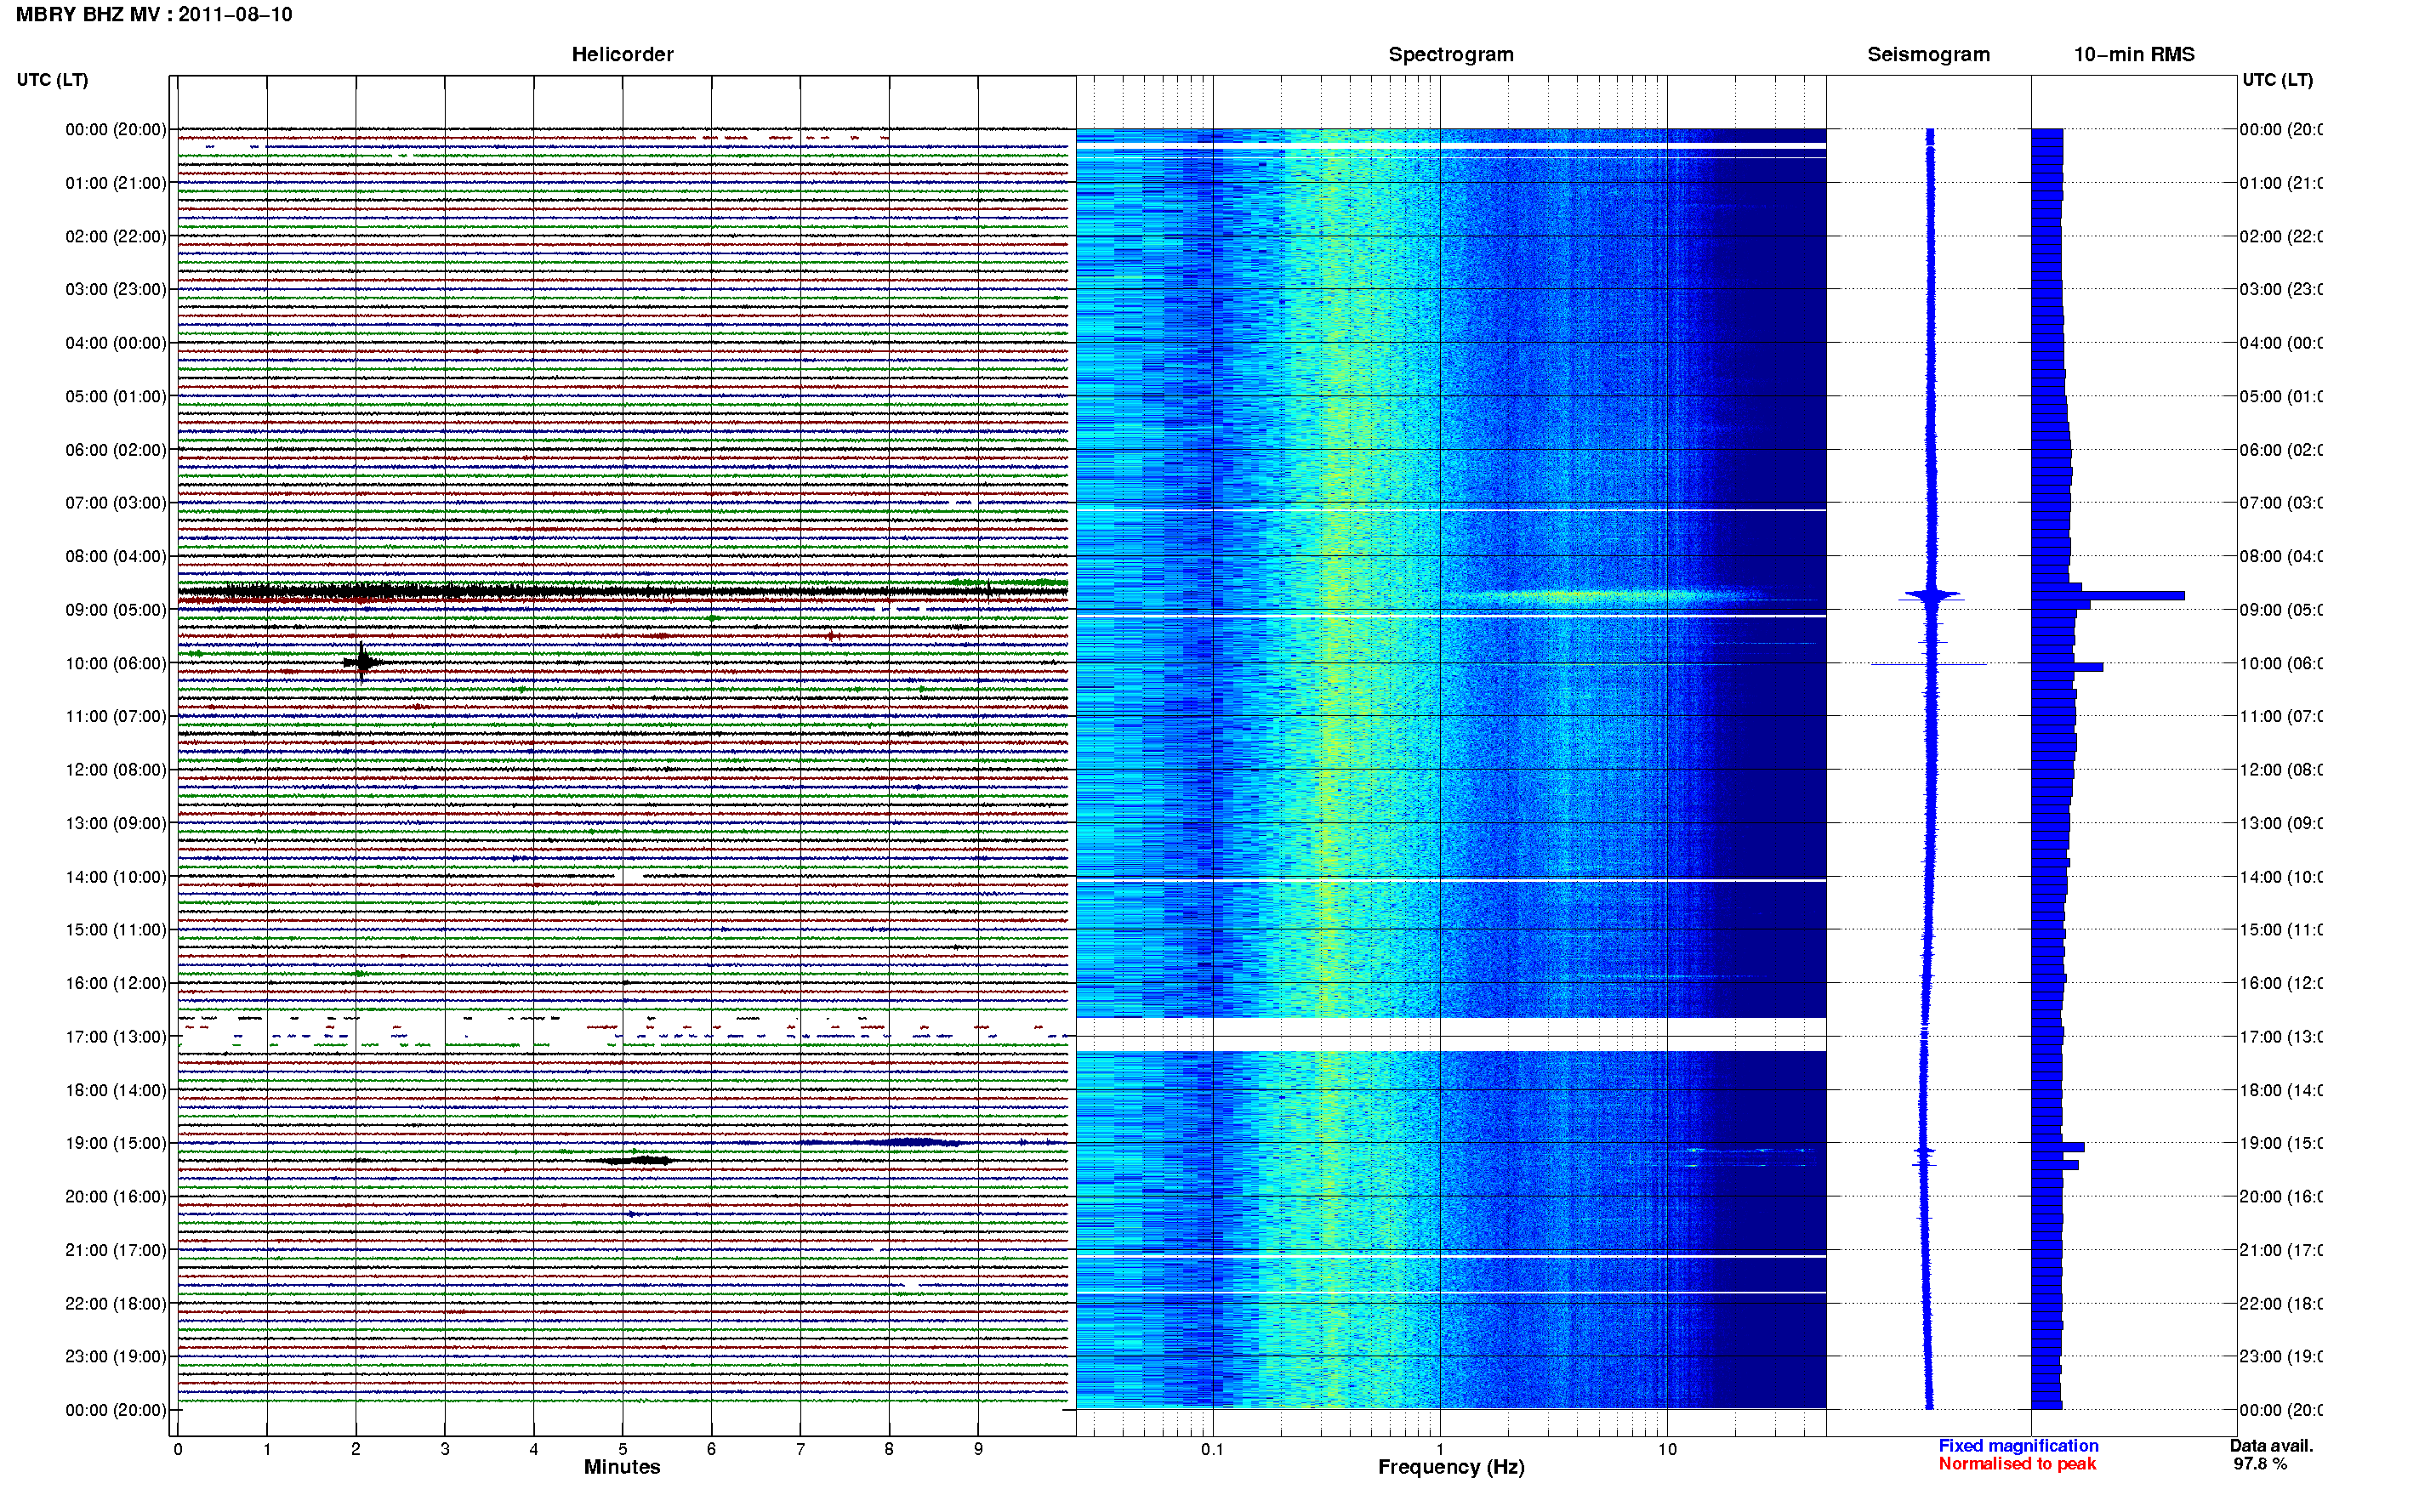The width and height of the screenshot is (2419, 1512).
Task: Select the 'Helicorder' panel heading
Action: tap(622, 55)
